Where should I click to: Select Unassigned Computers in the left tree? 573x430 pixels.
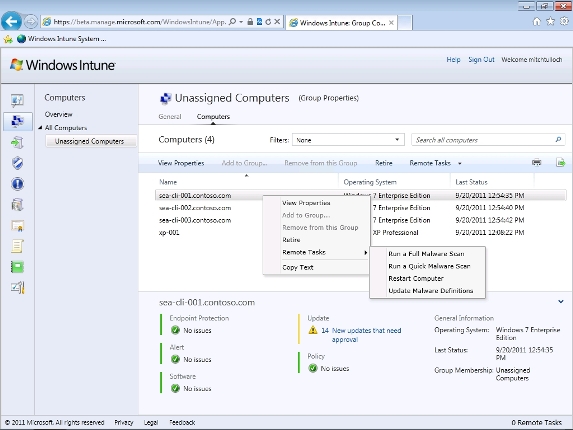tap(90, 141)
